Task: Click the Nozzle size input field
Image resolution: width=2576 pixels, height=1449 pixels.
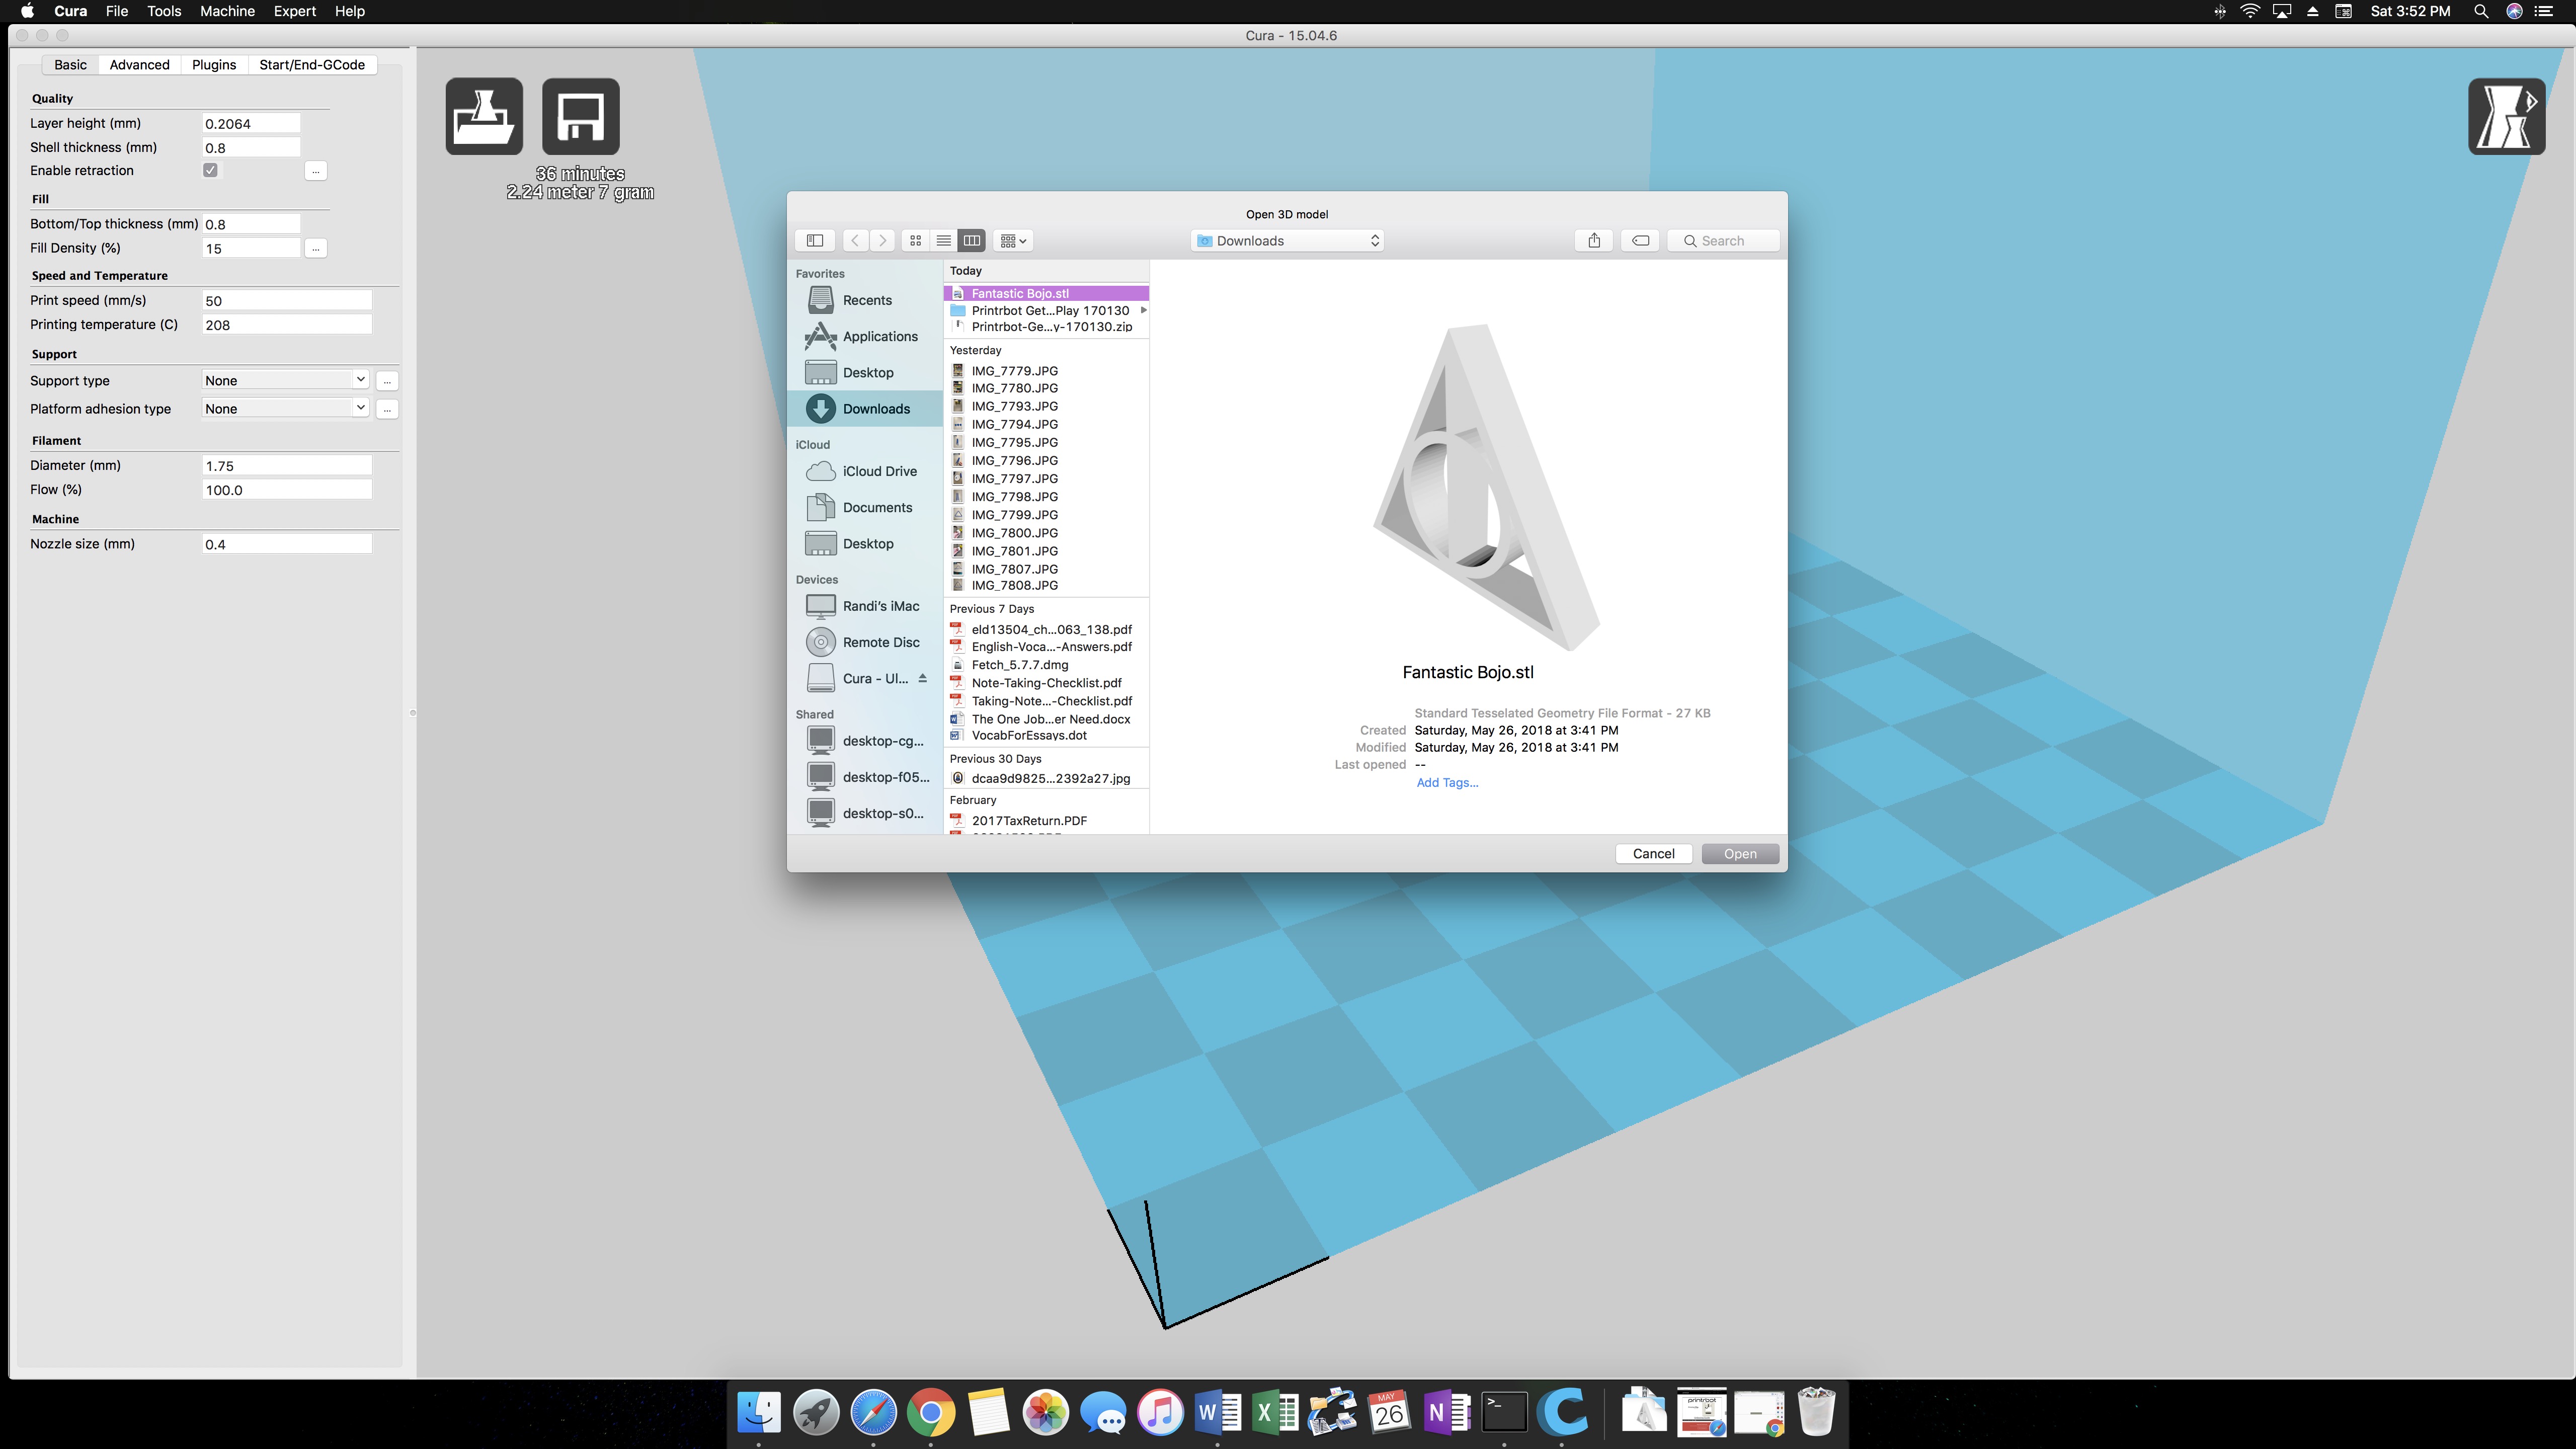Action: click(x=287, y=544)
